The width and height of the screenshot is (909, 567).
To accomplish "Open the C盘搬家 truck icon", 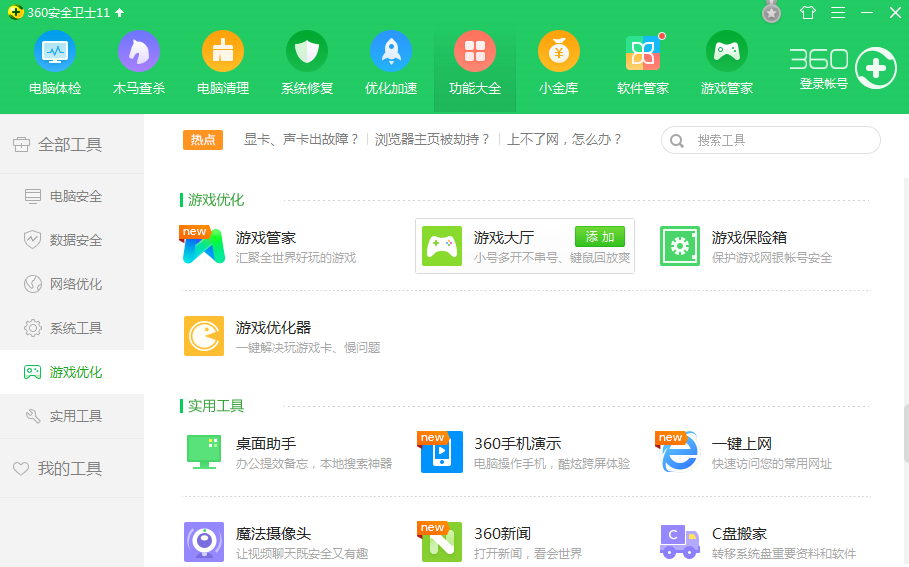I will coord(680,541).
